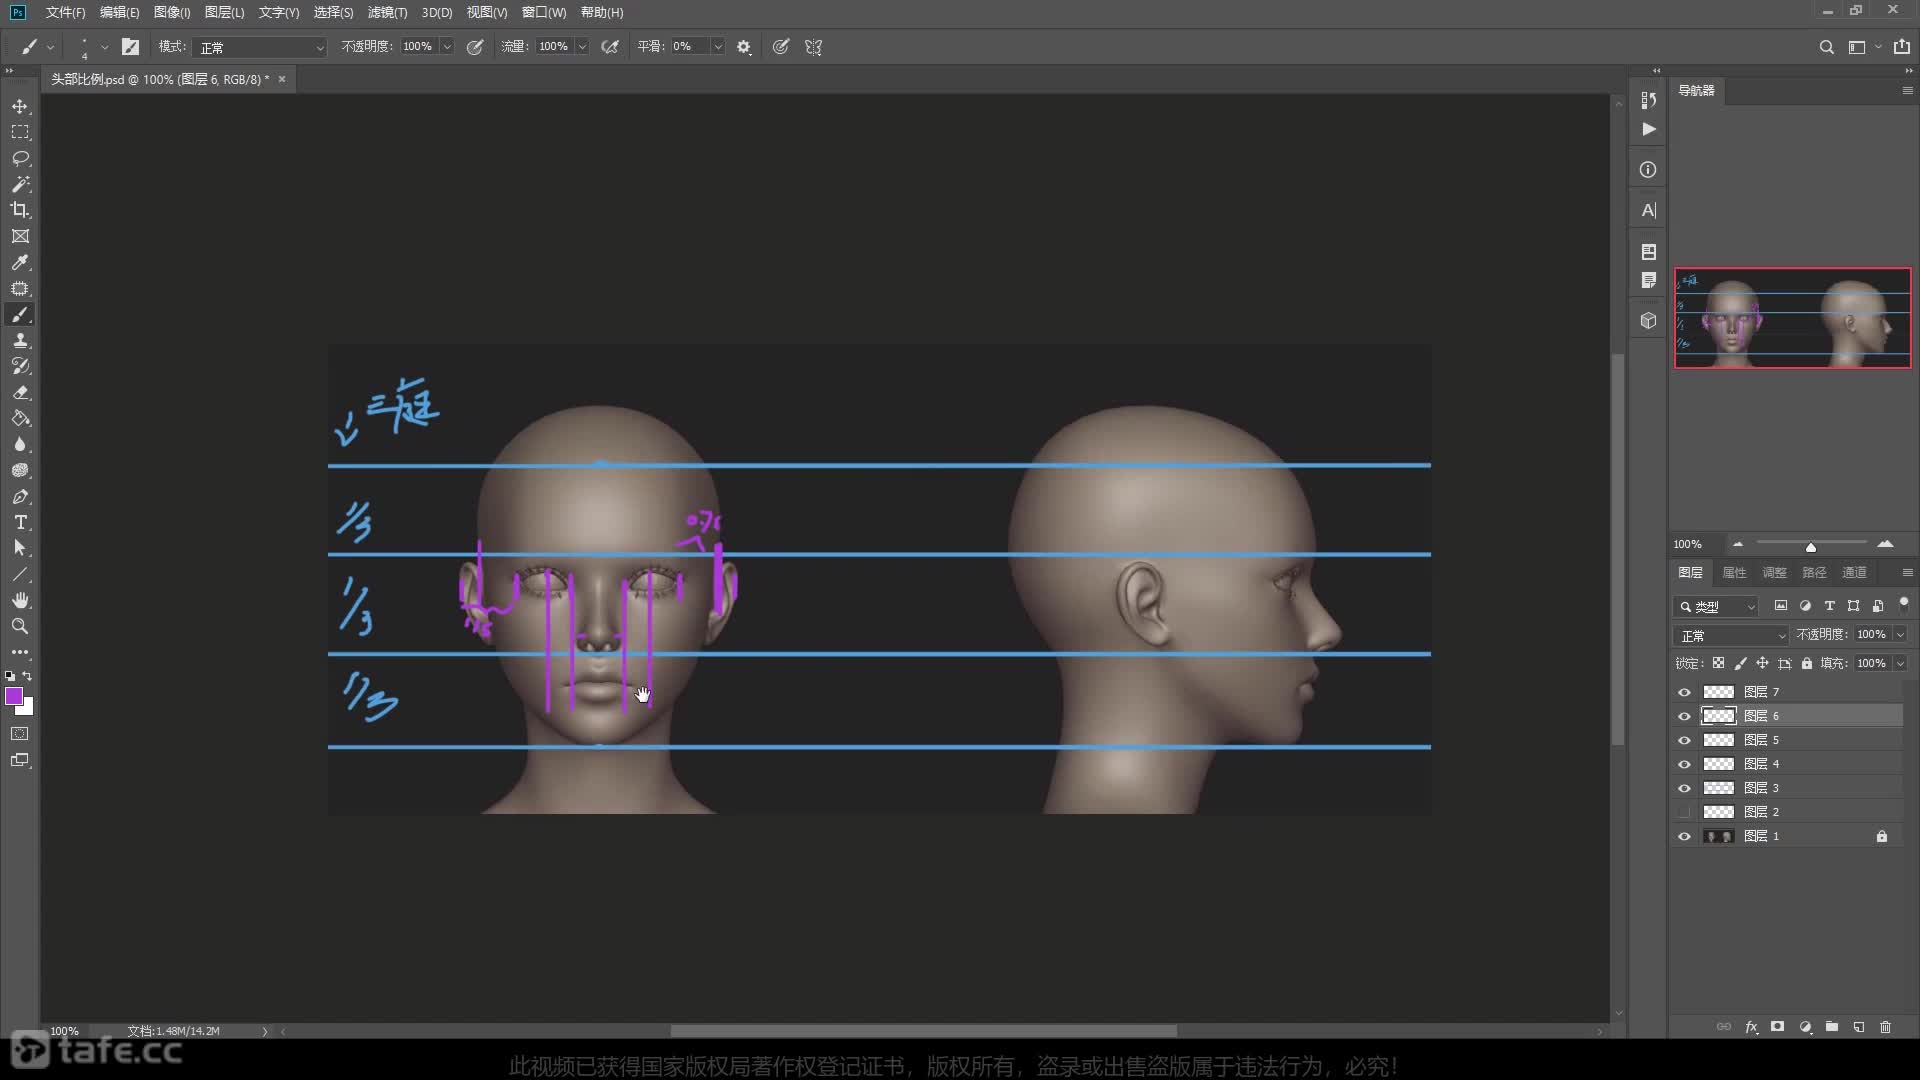The height and width of the screenshot is (1080, 1920).
Task: Toggle visibility of 图层 6
Action: point(1684,716)
